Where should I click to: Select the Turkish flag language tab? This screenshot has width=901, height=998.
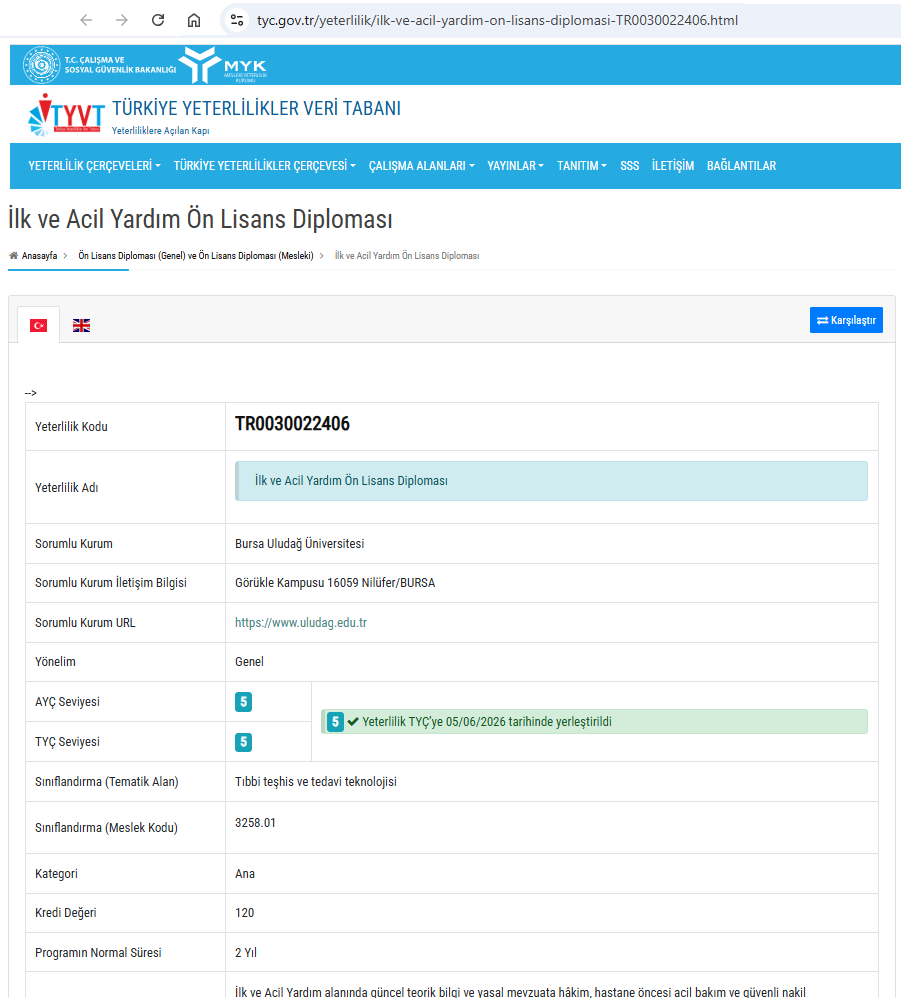pyautogui.click(x=39, y=325)
